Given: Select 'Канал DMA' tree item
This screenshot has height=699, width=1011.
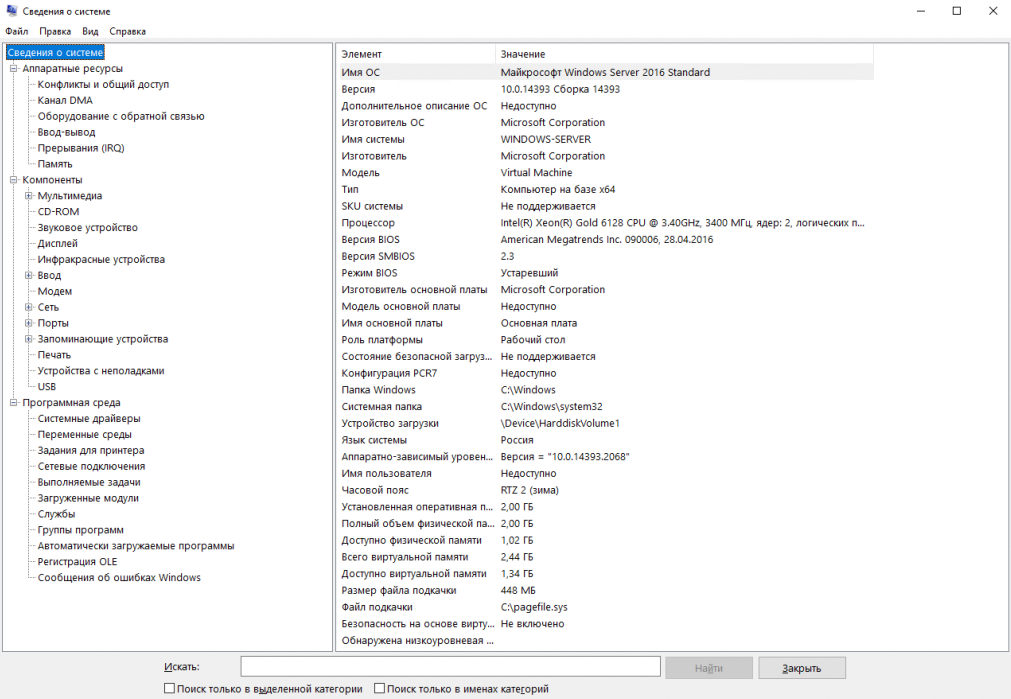Looking at the screenshot, I should point(65,100).
